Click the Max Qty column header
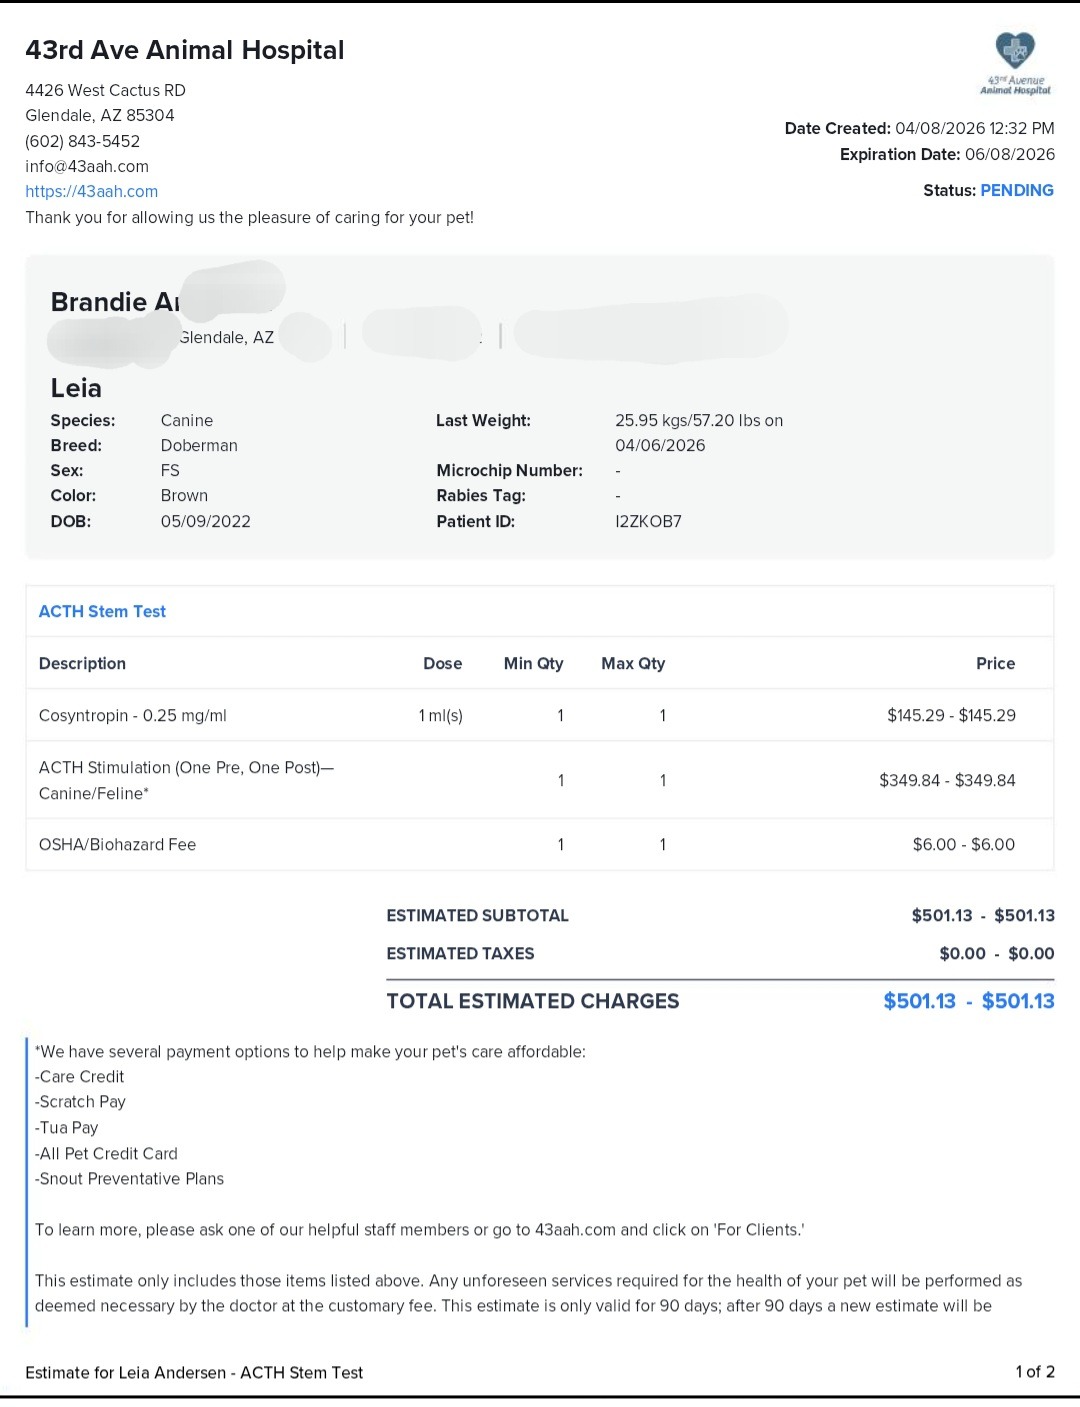 click(633, 663)
